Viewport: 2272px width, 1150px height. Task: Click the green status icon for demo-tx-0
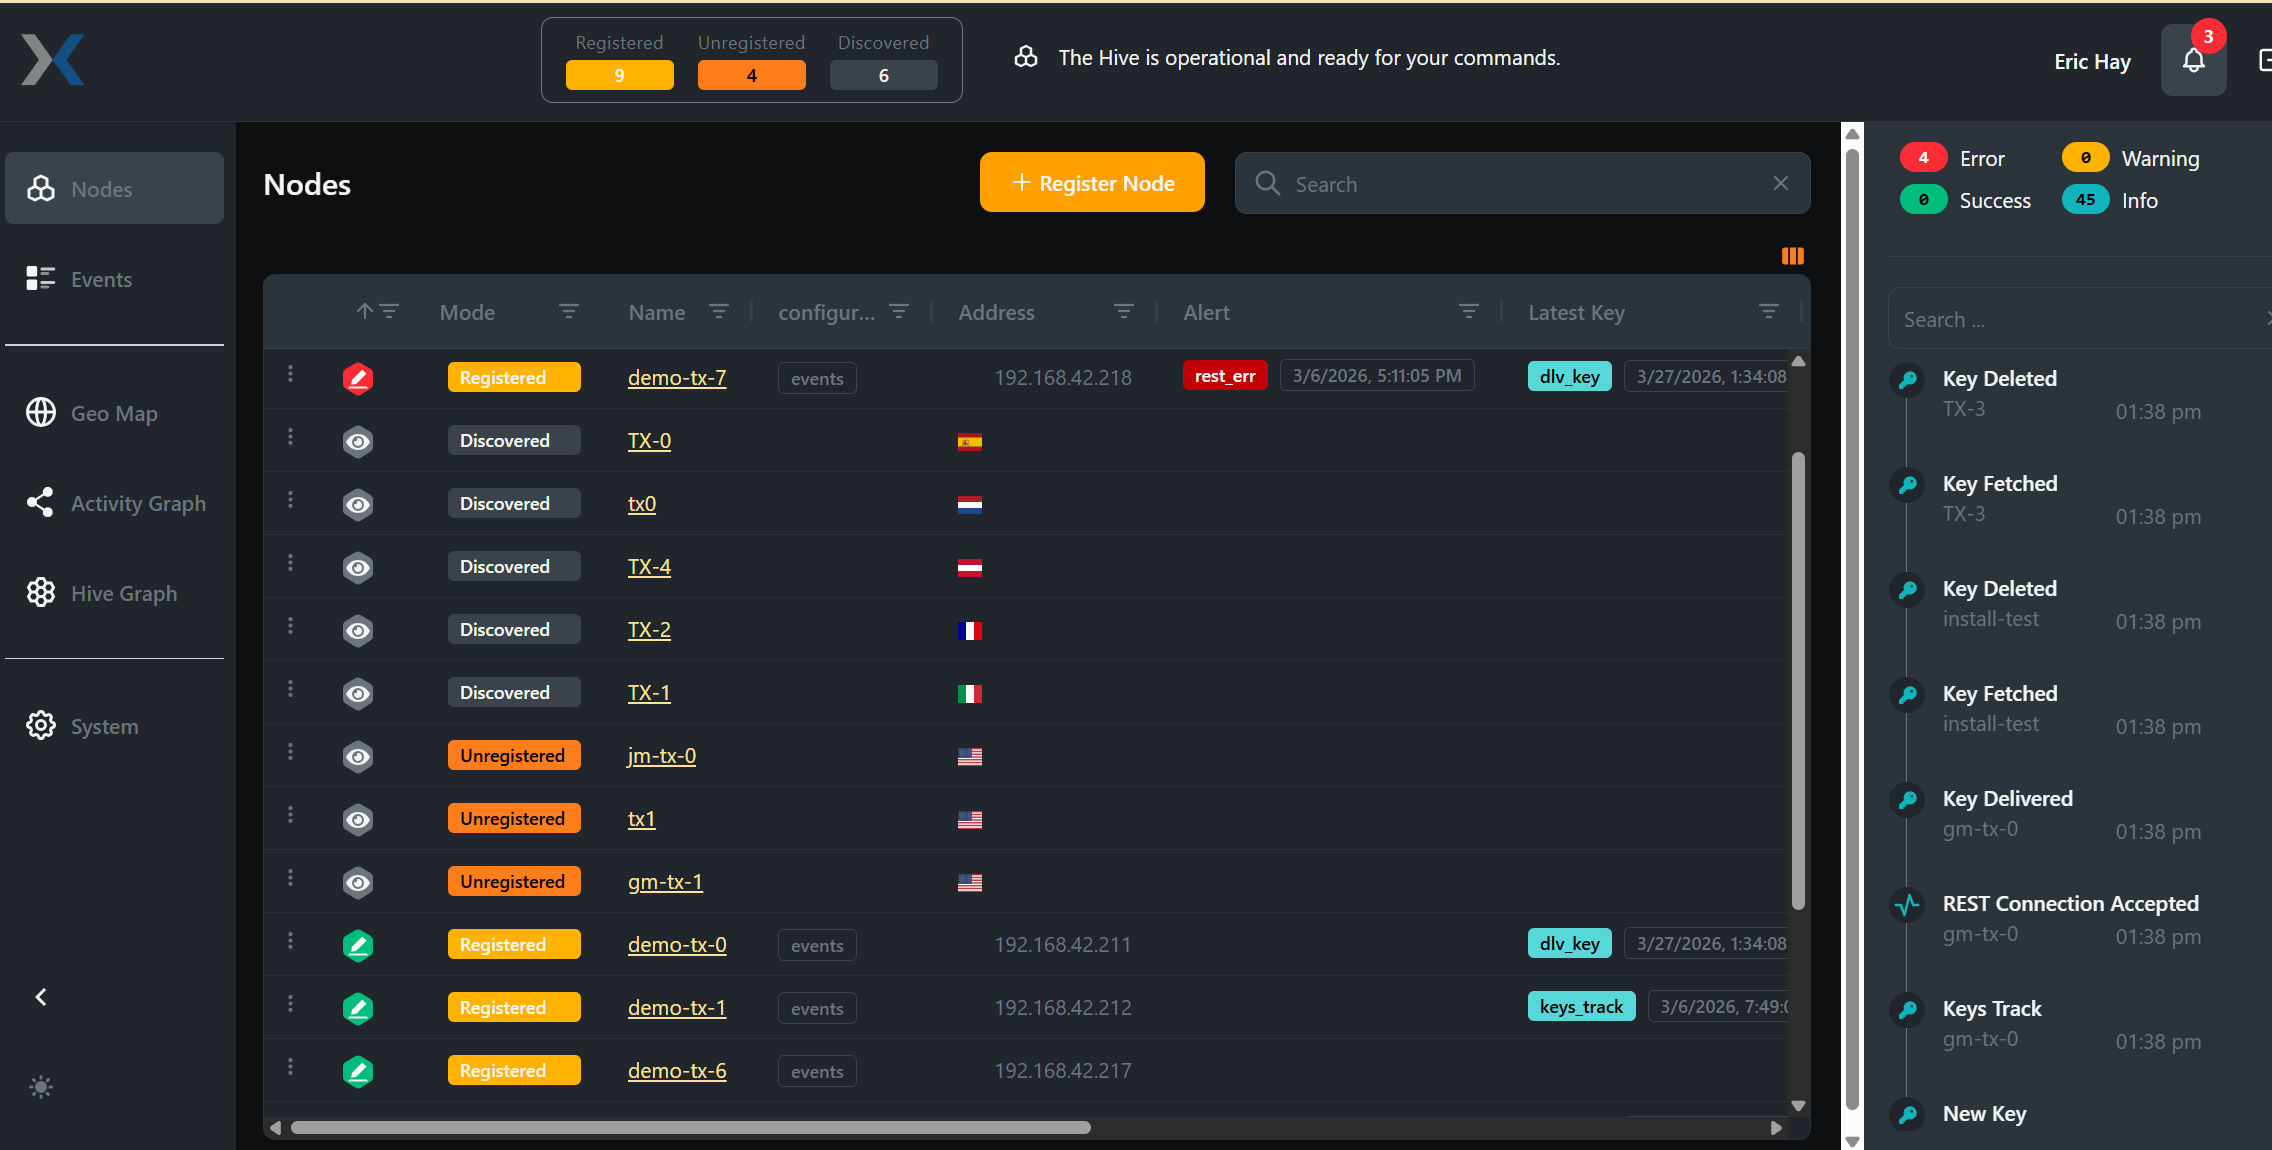358,945
